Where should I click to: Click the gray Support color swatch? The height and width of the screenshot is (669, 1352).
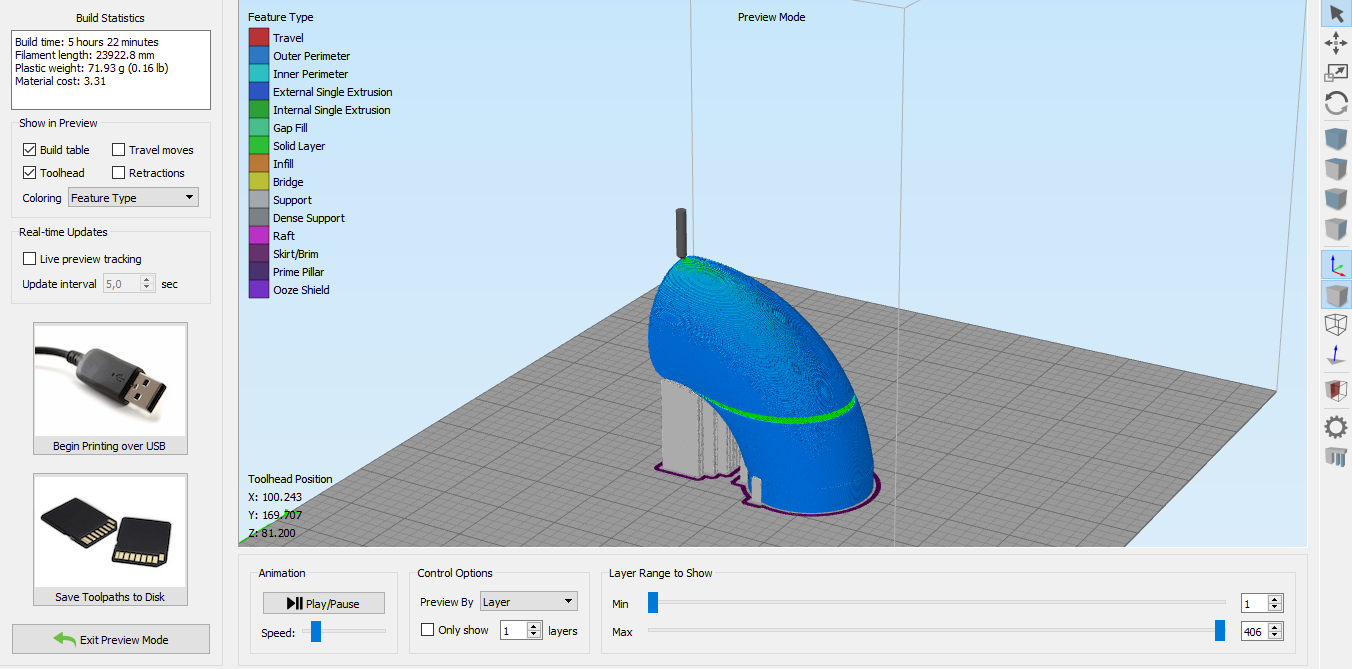[258, 200]
